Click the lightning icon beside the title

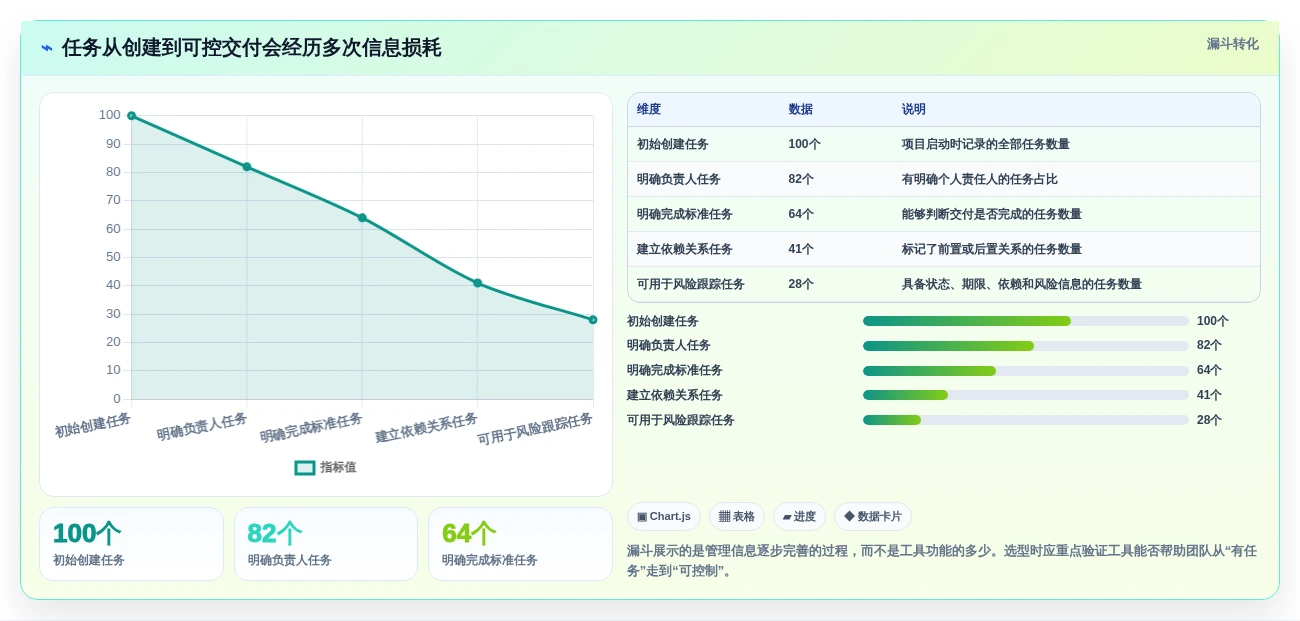click(x=47, y=48)
